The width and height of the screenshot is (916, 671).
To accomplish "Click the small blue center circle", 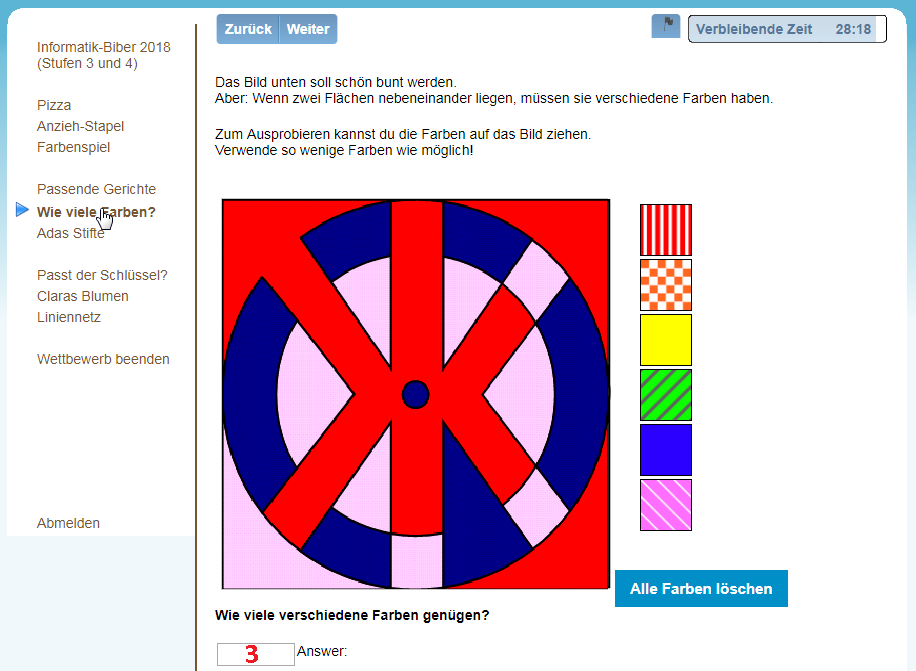I will pos(416,395).
